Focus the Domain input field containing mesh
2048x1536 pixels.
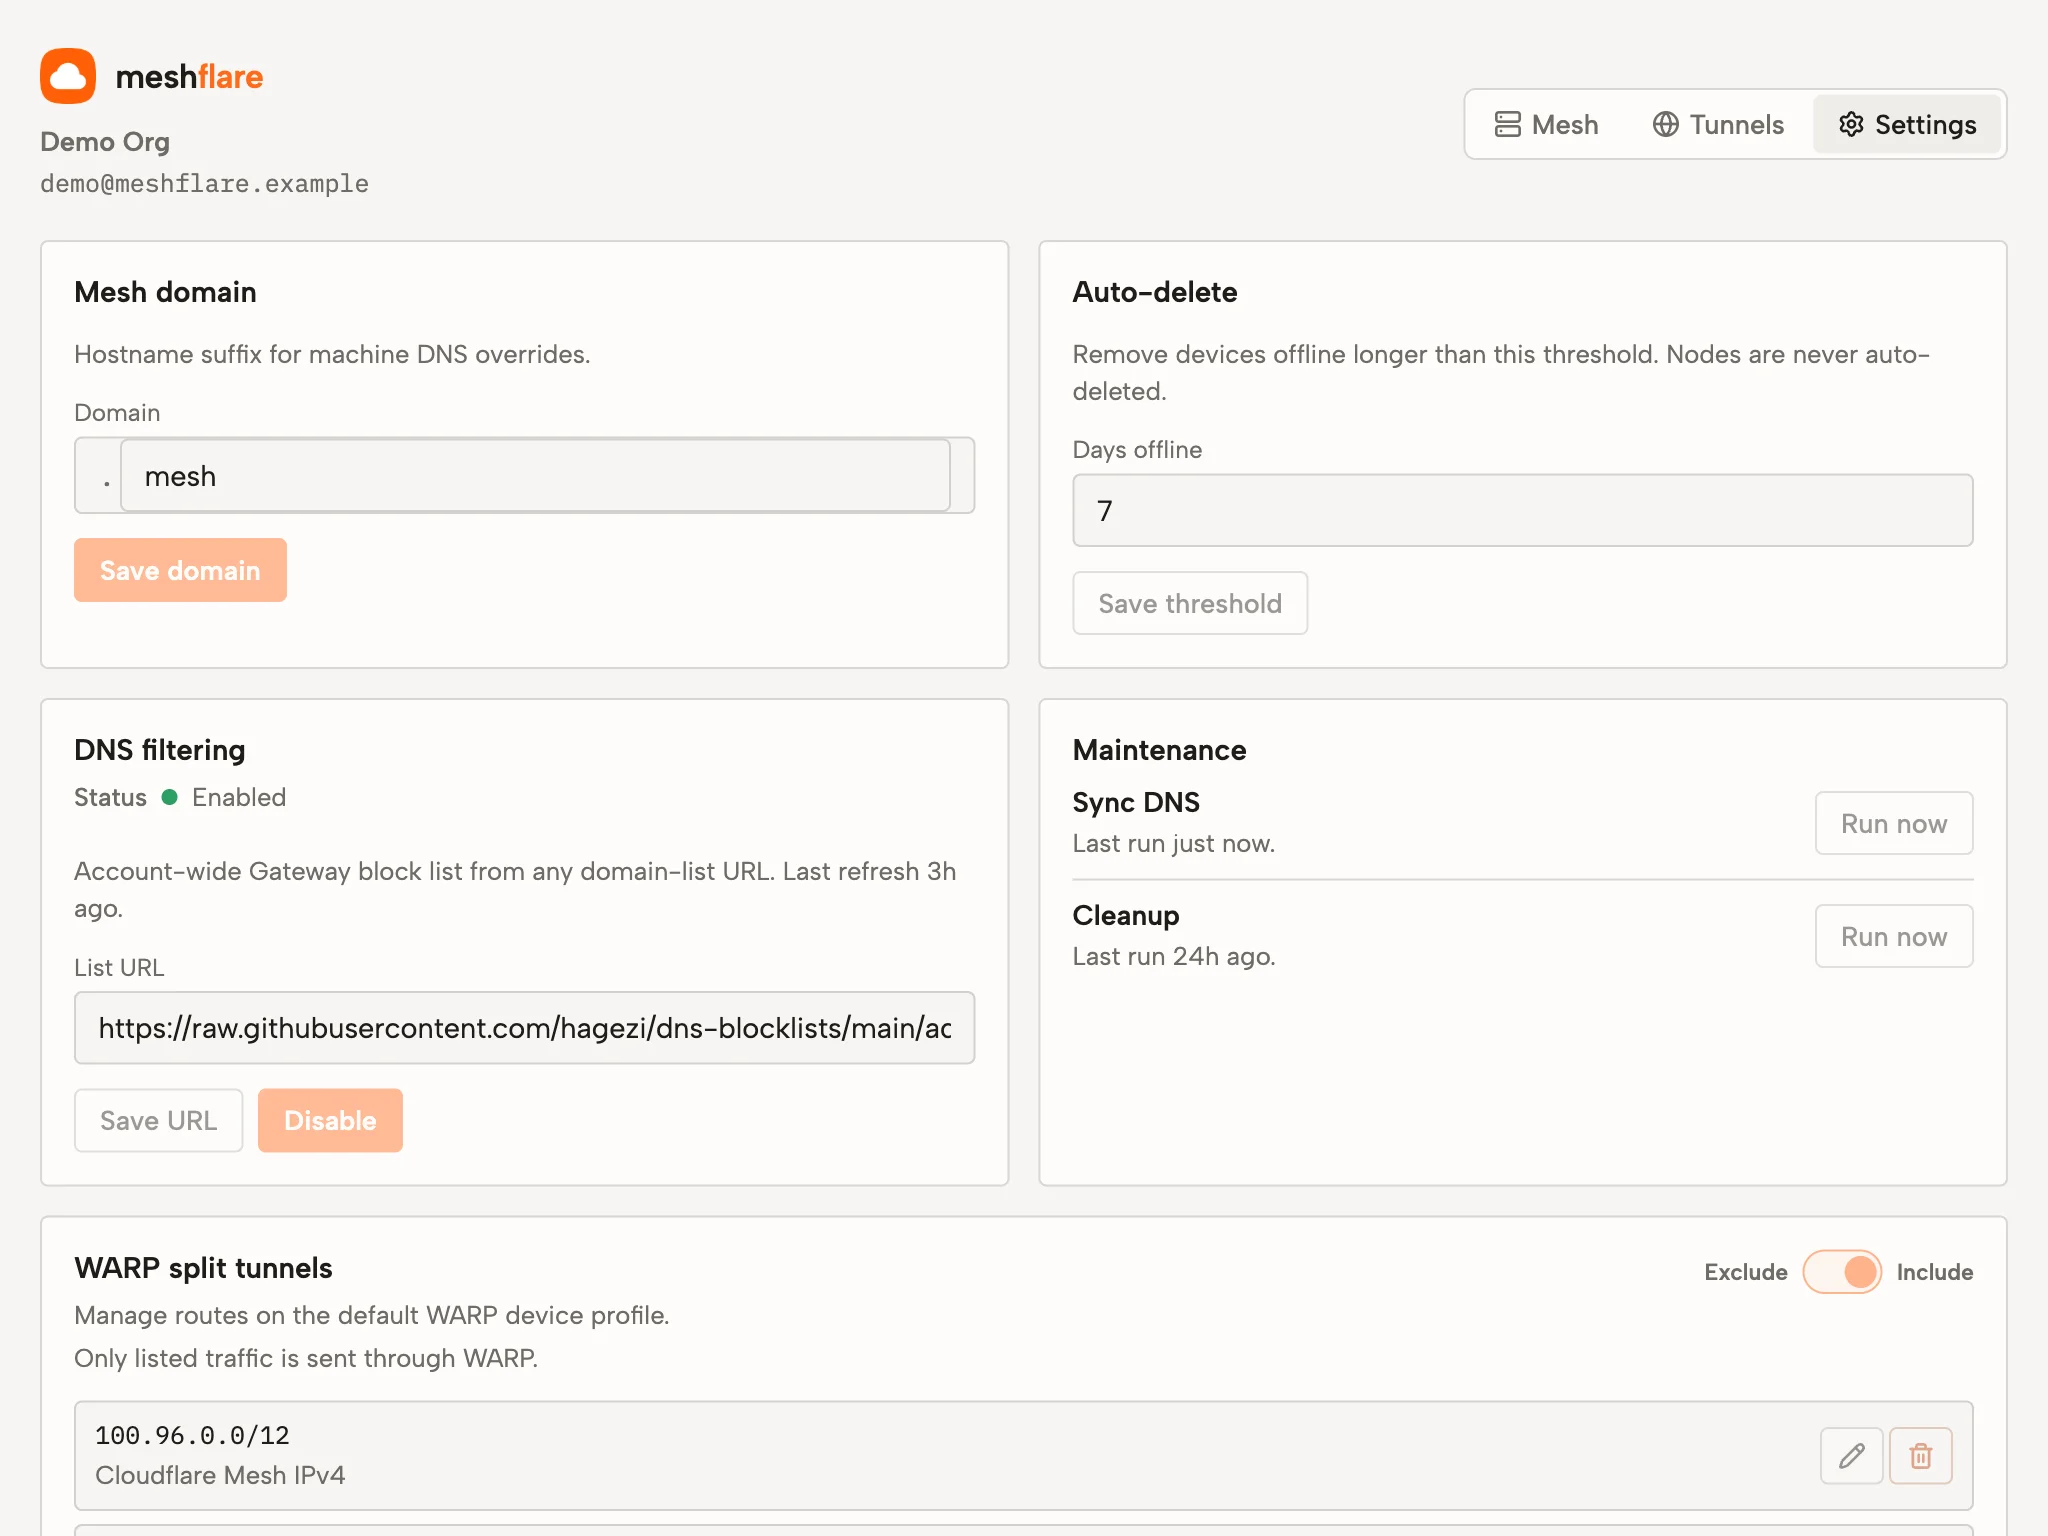pyautogui.click(x=535, y=476)
